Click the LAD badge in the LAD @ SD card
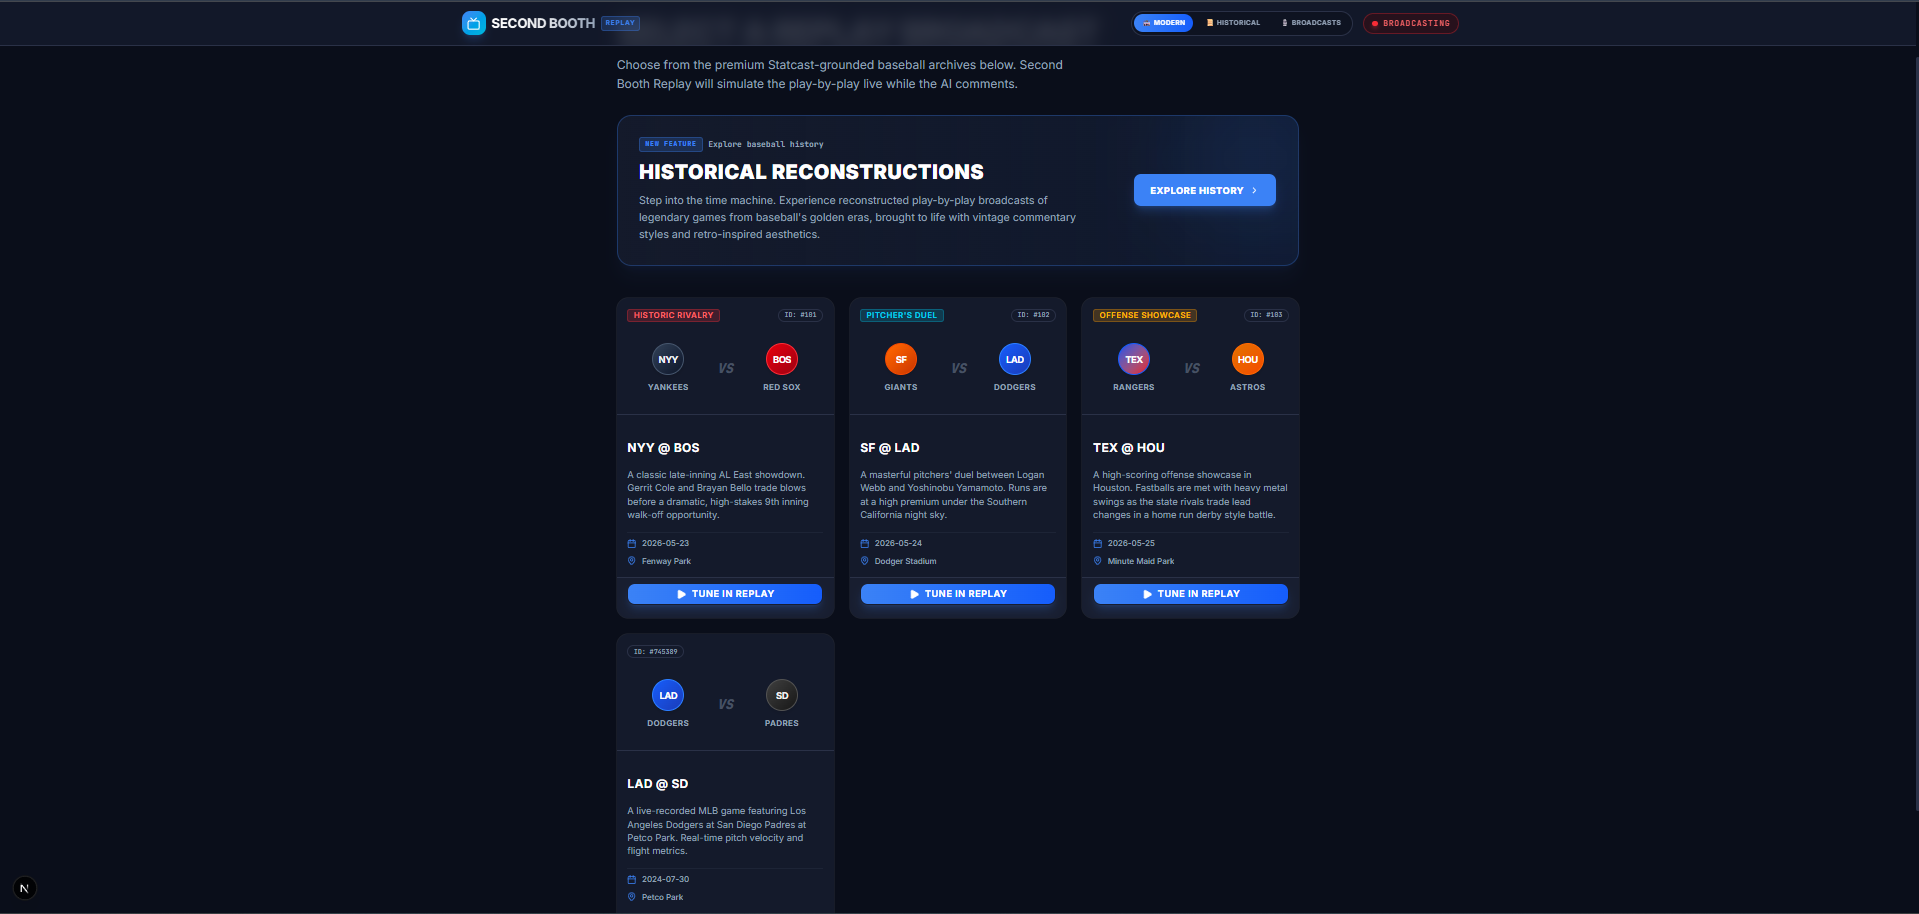Screen dimensions: 1919x914 (x=668, y=695)
